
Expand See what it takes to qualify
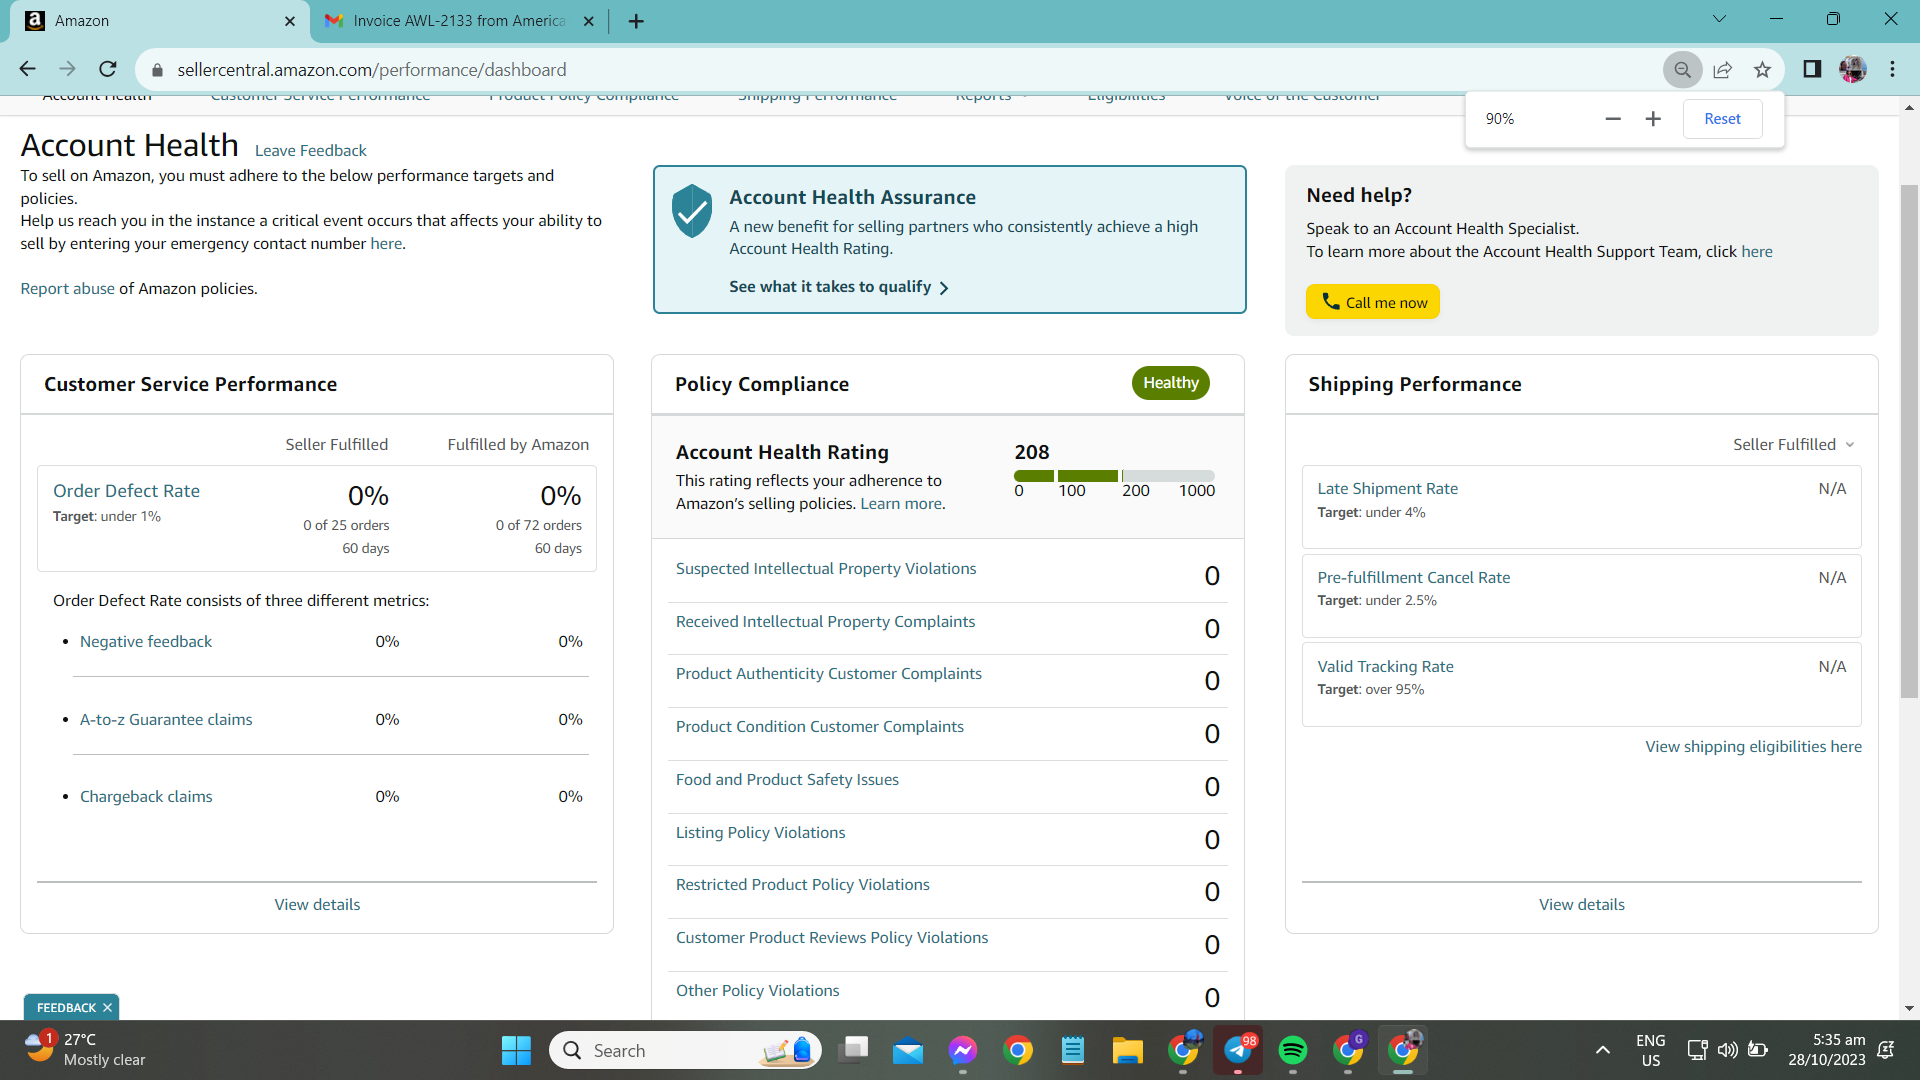[x=839, y=287]
